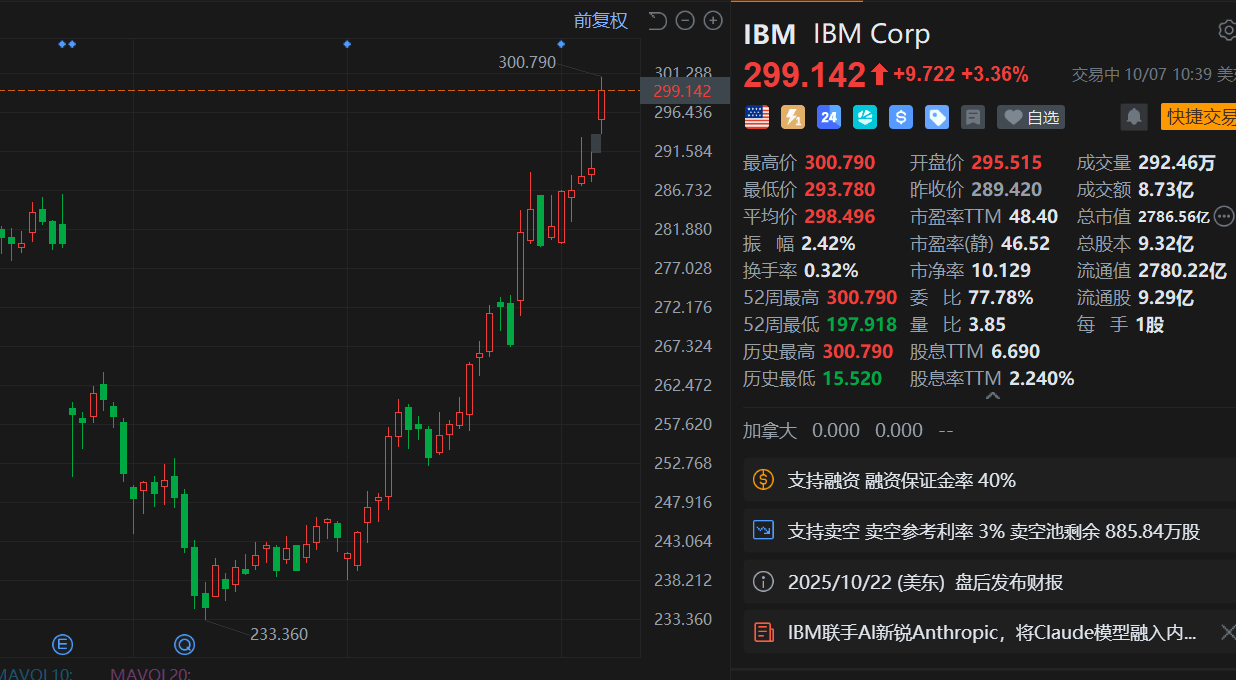Click the blue dollar sign icon
The width and height of the screenshot is (1236, 680).
(900, 118)
